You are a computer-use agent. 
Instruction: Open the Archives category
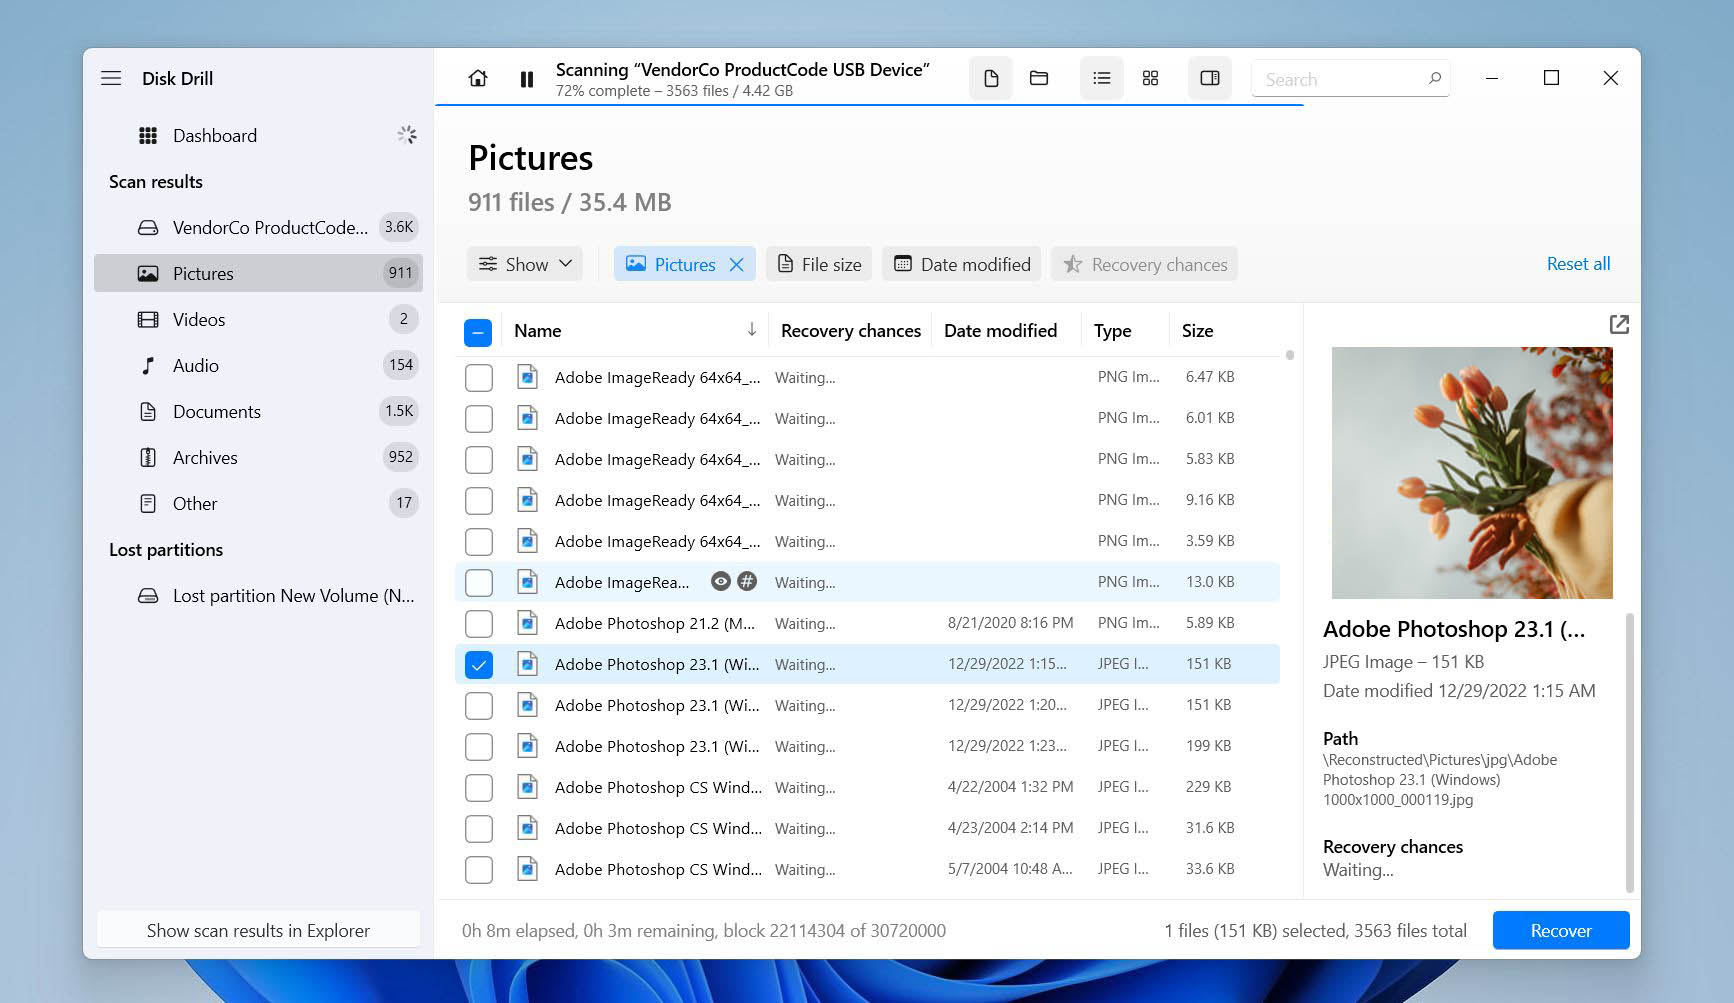coord(258,457)
